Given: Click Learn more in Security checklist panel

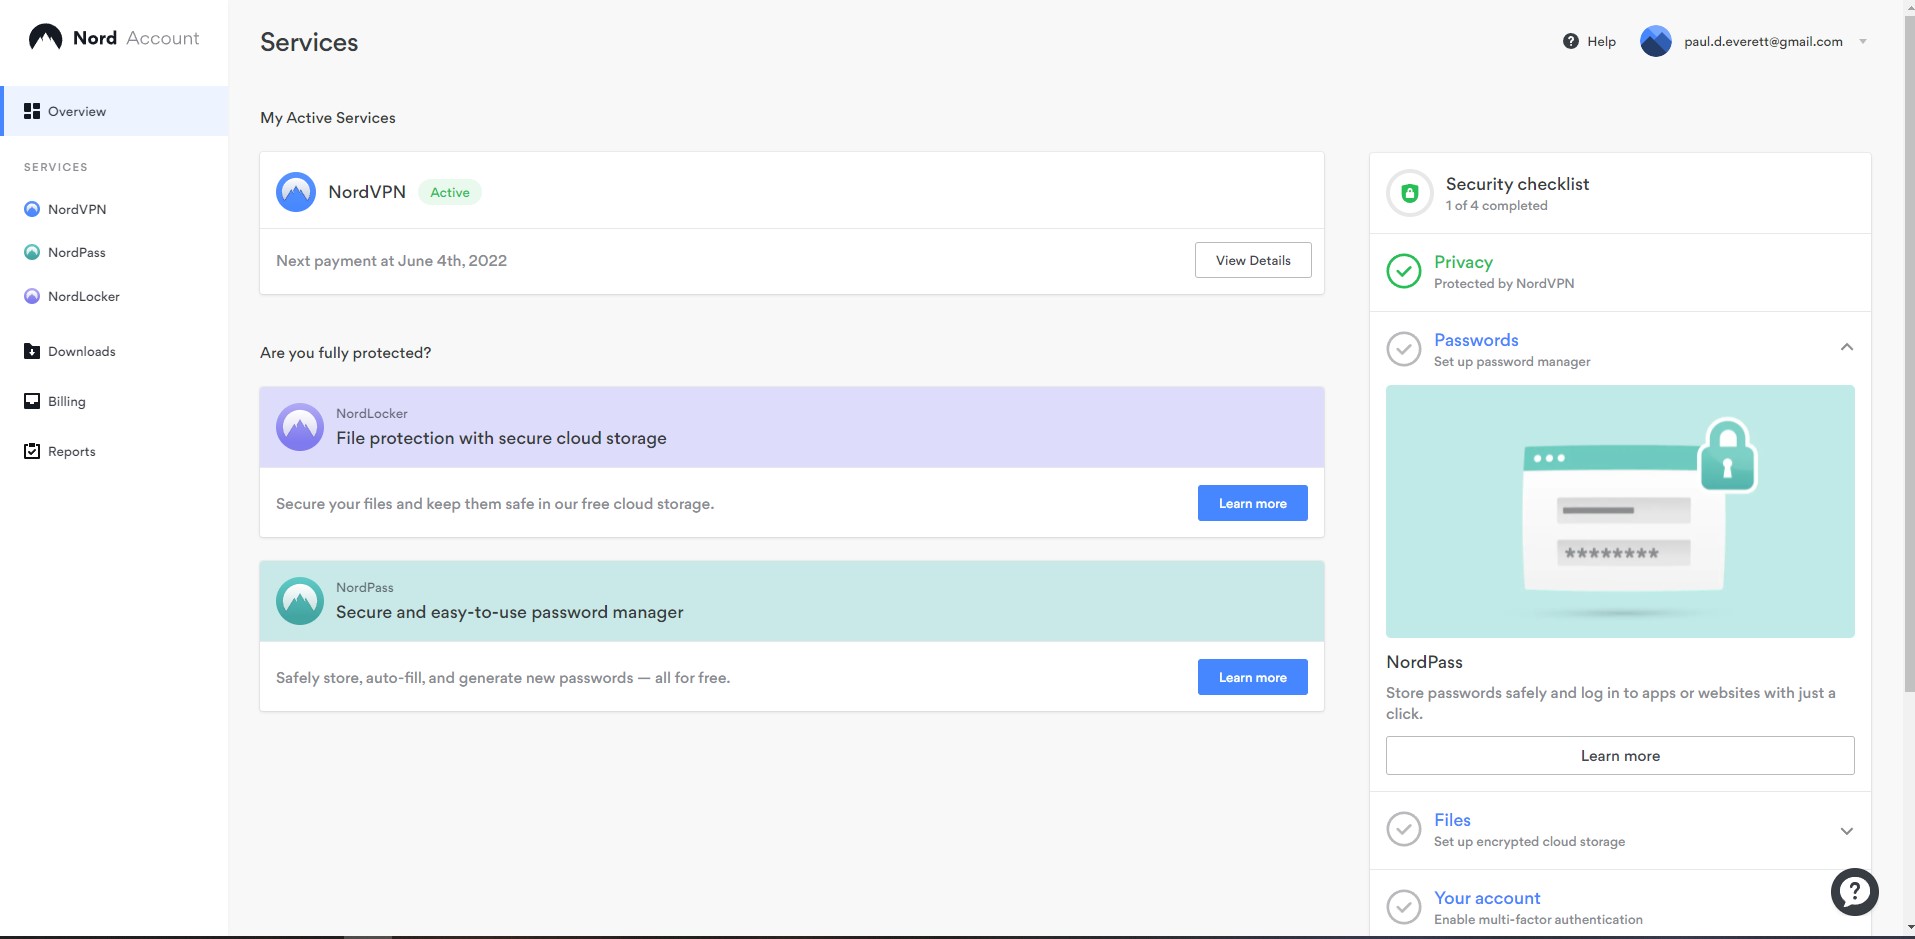Looking at the screenshot, I should point(1620,755).
